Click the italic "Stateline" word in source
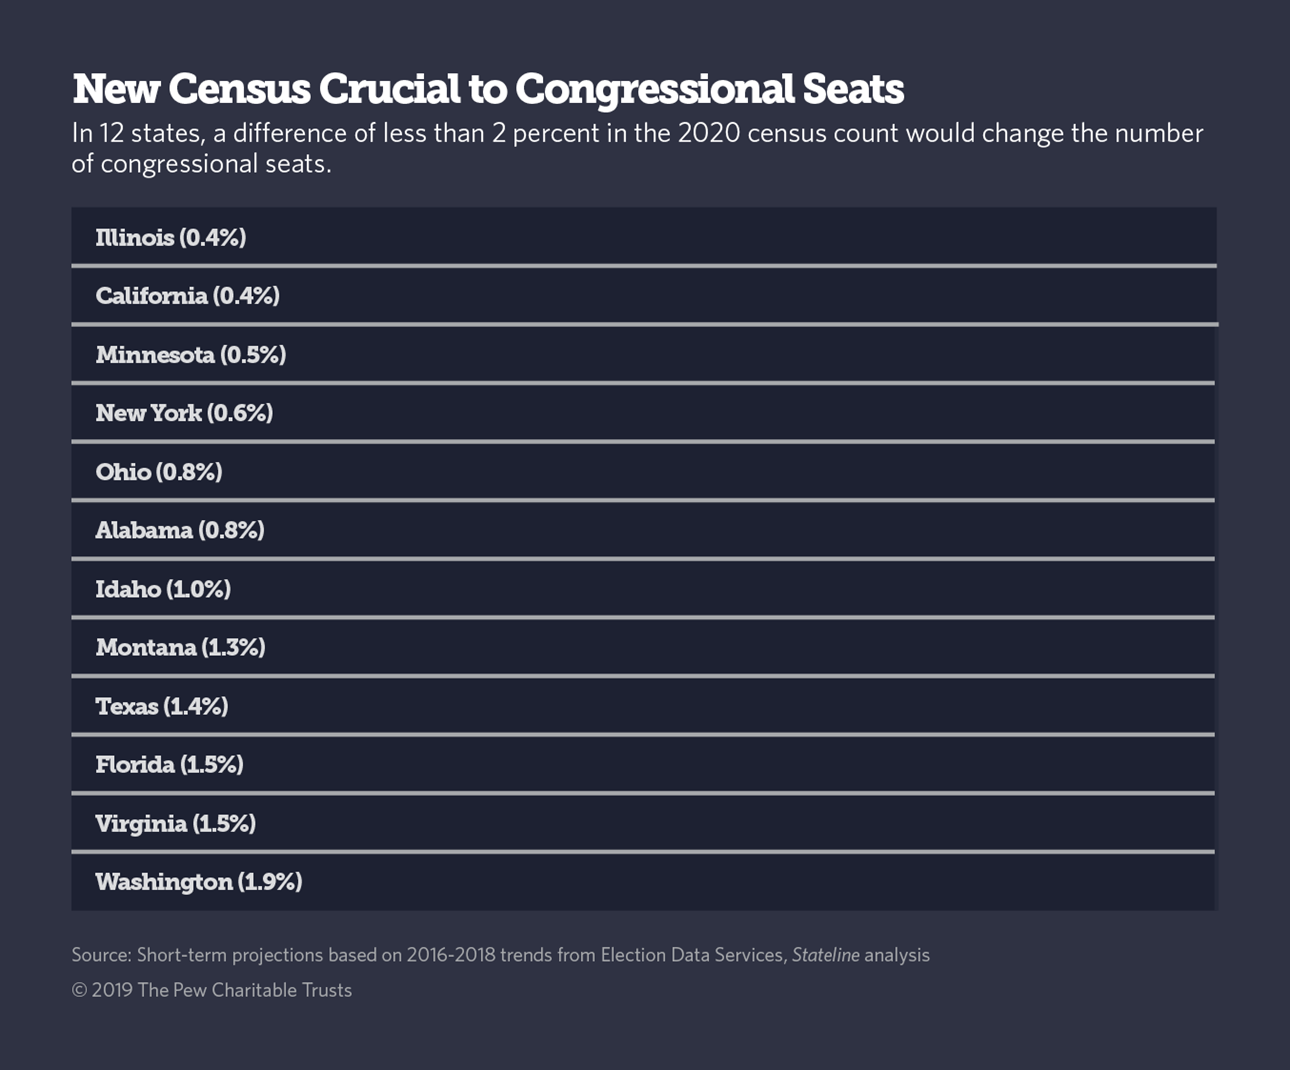 [825, 955]
